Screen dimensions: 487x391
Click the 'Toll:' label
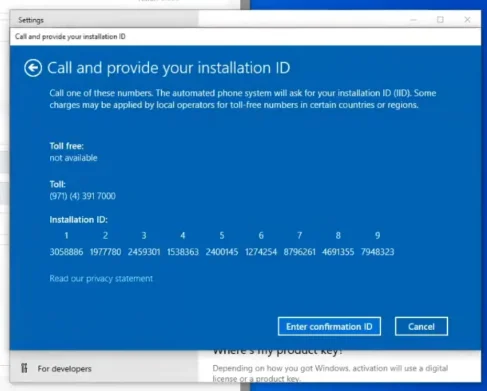coord(58,184)
